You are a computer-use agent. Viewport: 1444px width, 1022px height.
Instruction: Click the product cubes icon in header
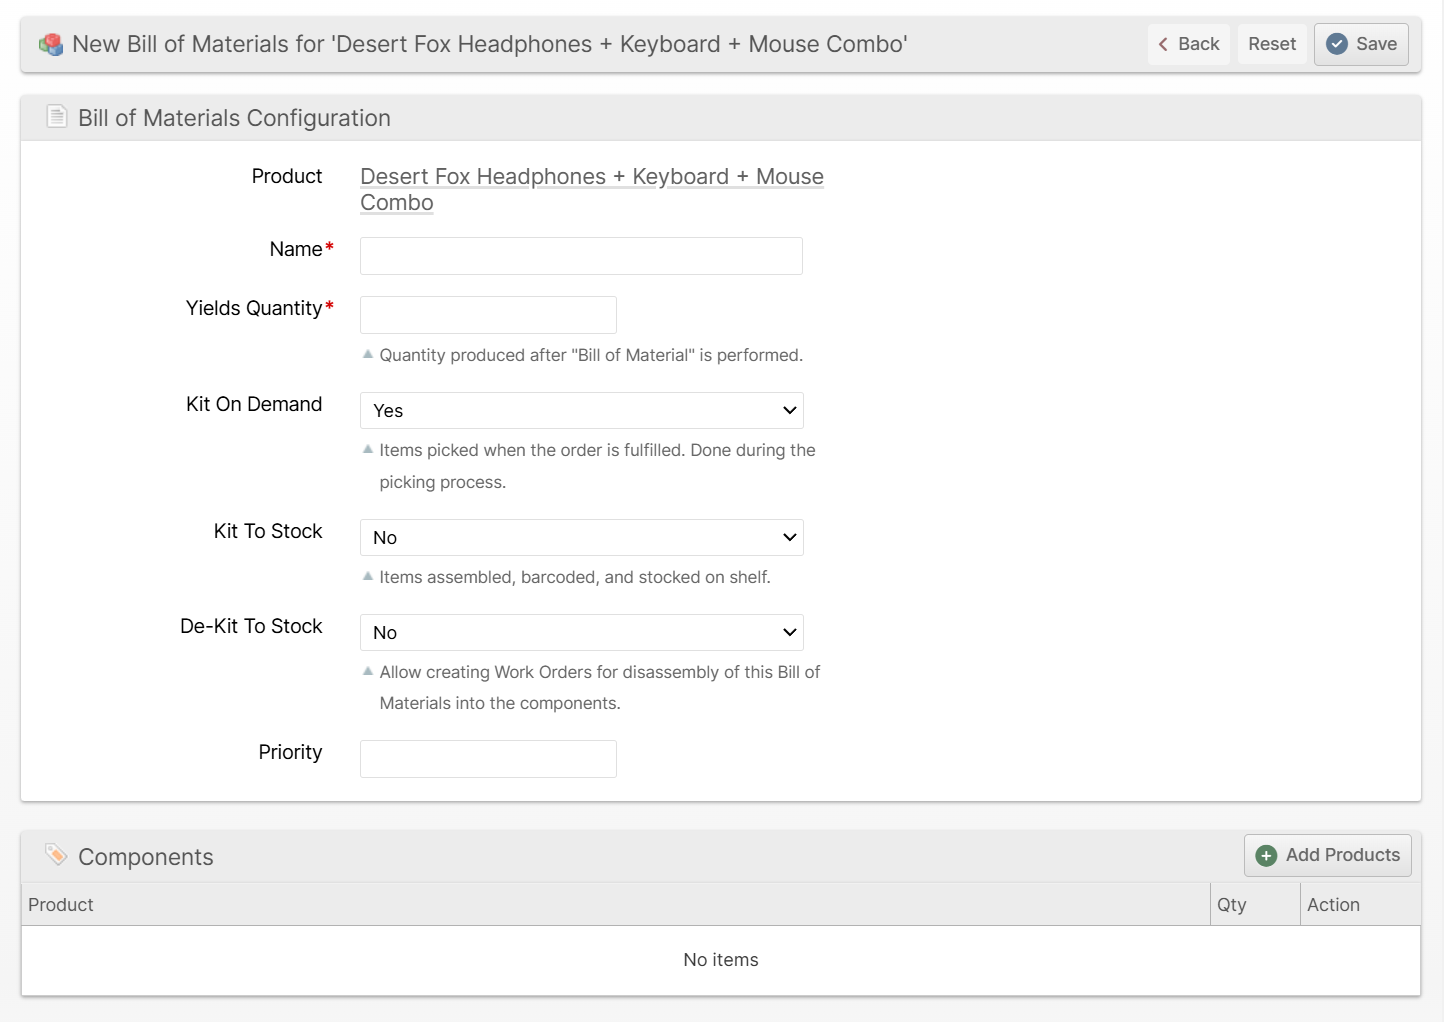coord(51,45)
